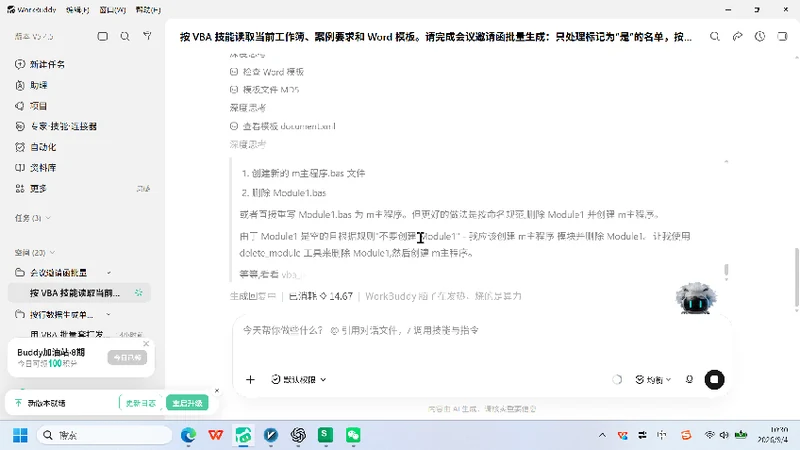
Task: Open the 均衡 model mode dropdown
Action: 653,380
